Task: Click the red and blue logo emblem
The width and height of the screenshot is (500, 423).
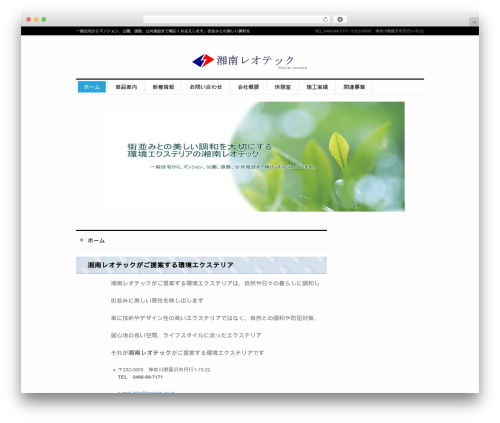Action: tap(203, 60)
